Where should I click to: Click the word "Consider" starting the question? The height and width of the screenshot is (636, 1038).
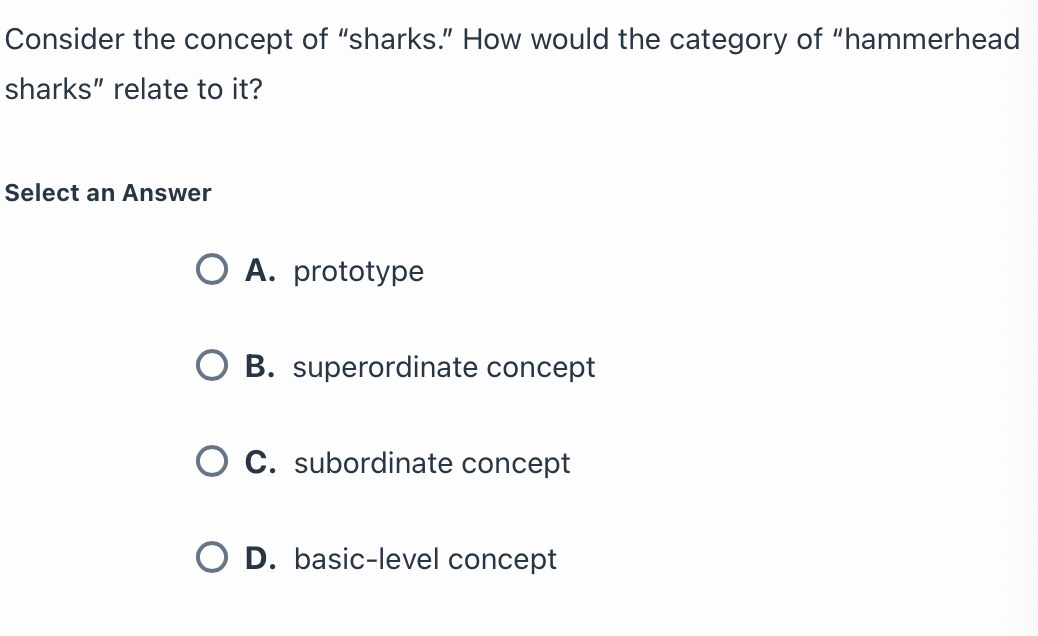point(64,39)
